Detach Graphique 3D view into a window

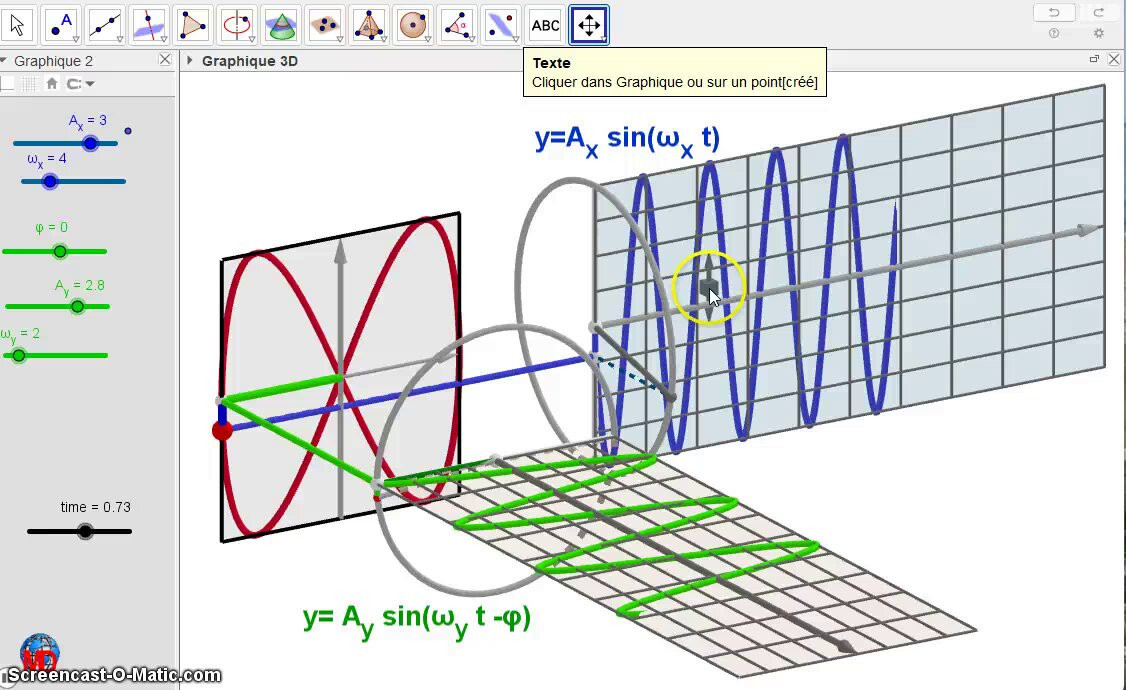[x=1094, y=59]
